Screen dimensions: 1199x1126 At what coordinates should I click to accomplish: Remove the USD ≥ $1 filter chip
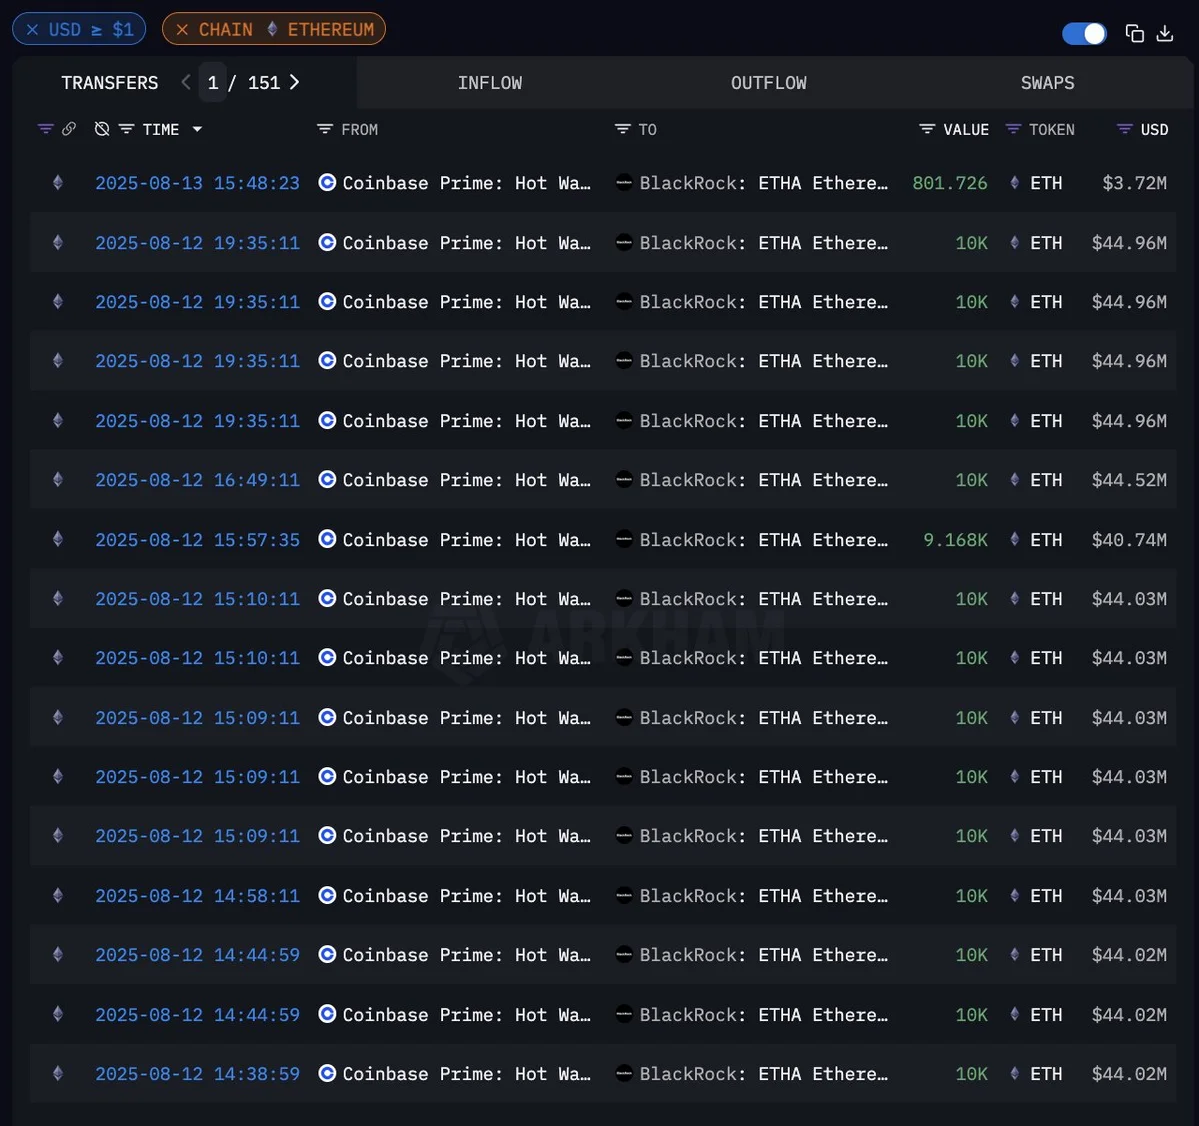(33, 30)
